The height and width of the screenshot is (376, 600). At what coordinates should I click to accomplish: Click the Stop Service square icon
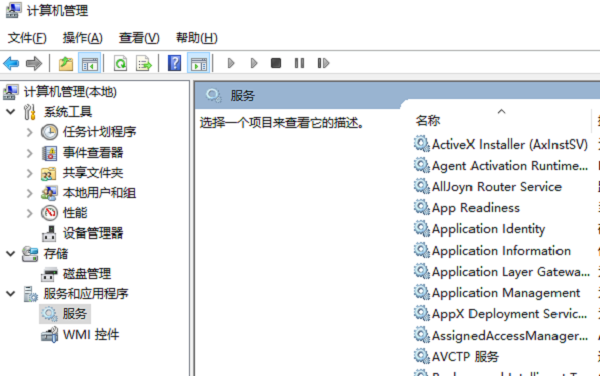[276, 63]
